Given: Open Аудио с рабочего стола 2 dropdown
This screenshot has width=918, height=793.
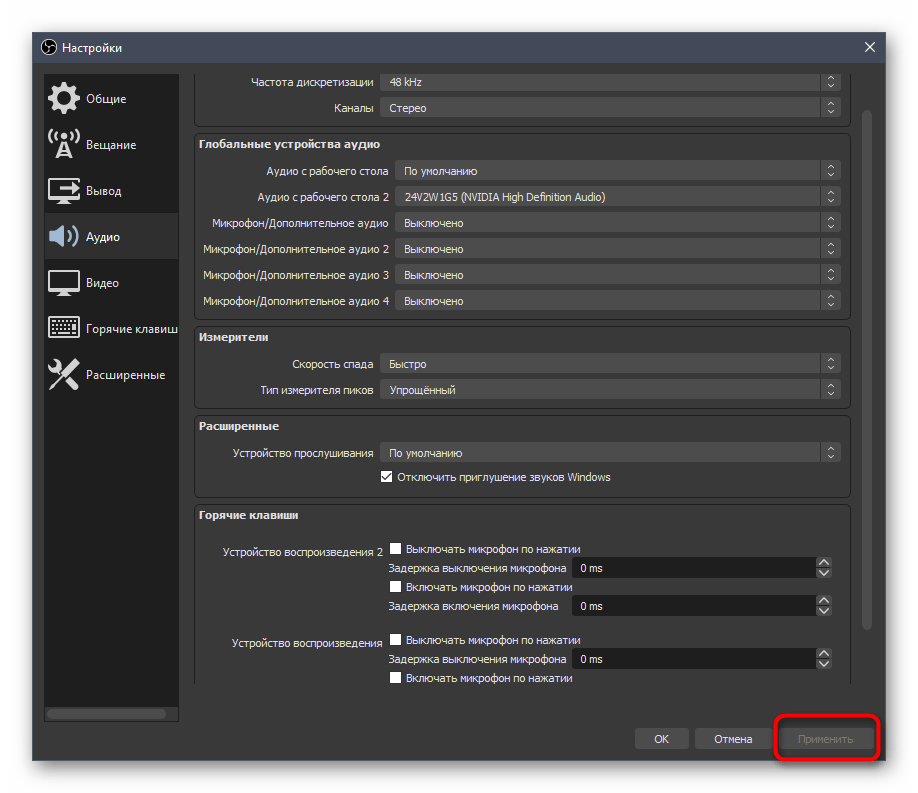Looking at the screenshot, I should 617,197.
